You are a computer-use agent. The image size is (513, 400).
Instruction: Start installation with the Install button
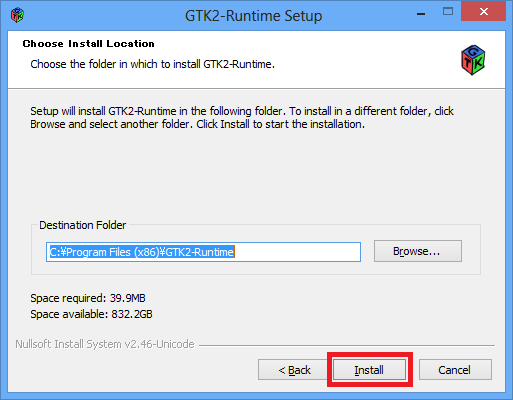[x=369, y=370]
